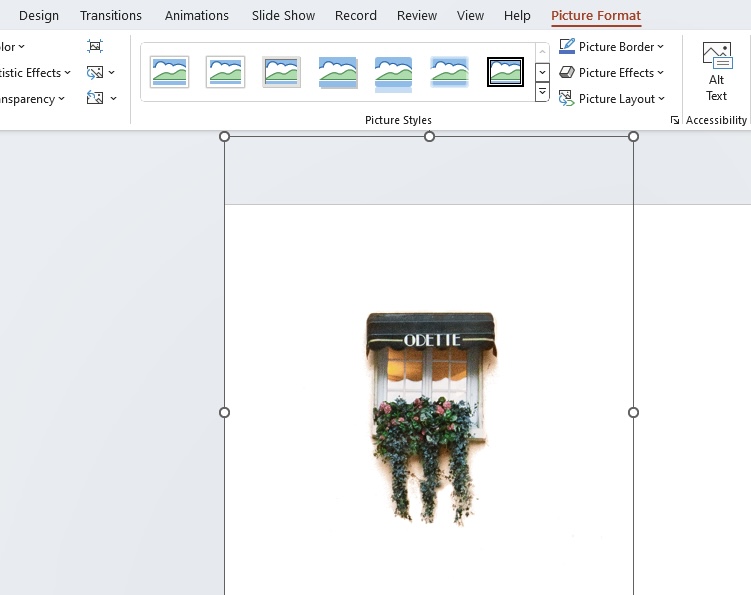
Task: Open the Picture Layout dropdown arrow
Action: pos(661,98)
